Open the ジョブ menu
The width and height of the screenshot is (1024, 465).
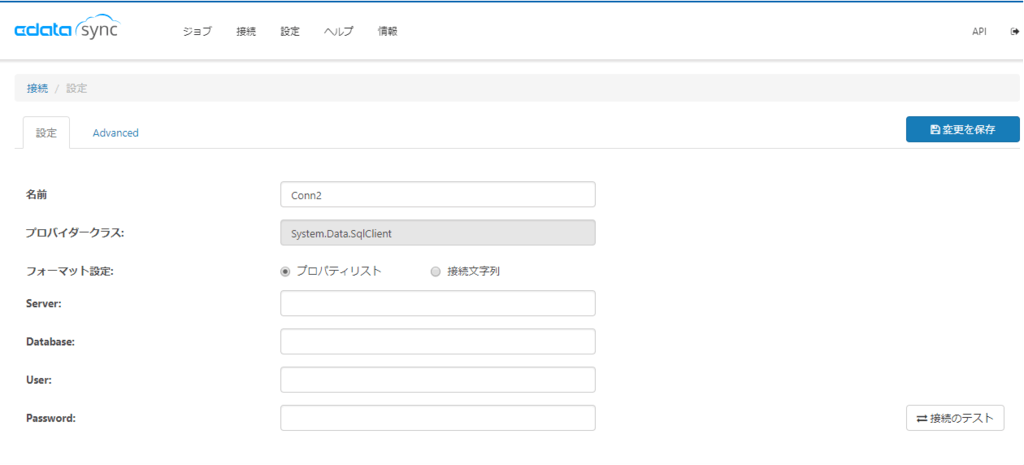point(197,31)
